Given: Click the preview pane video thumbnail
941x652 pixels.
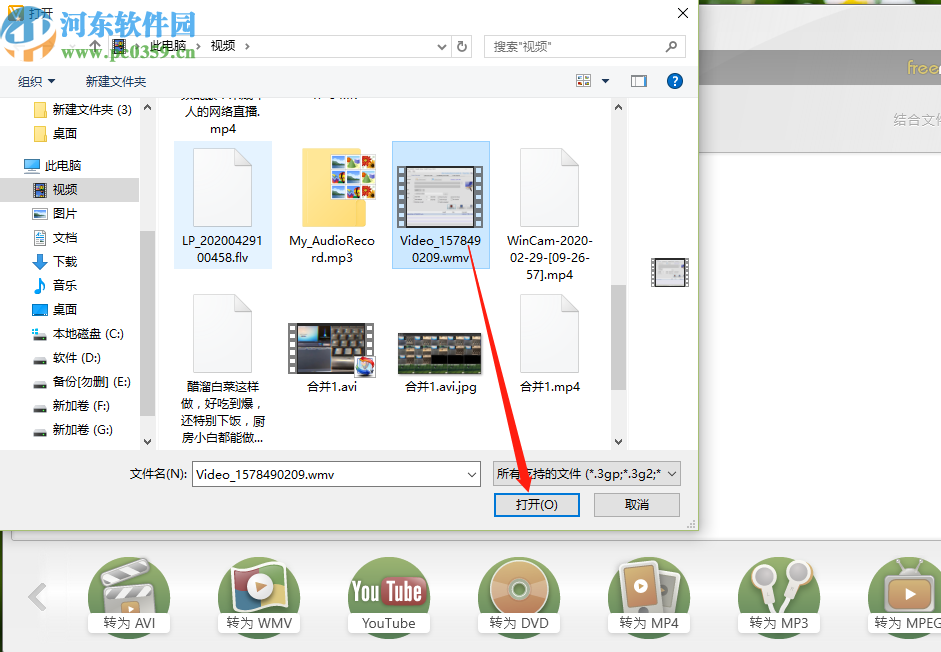Looking at the screenshot, I should 670,272.
